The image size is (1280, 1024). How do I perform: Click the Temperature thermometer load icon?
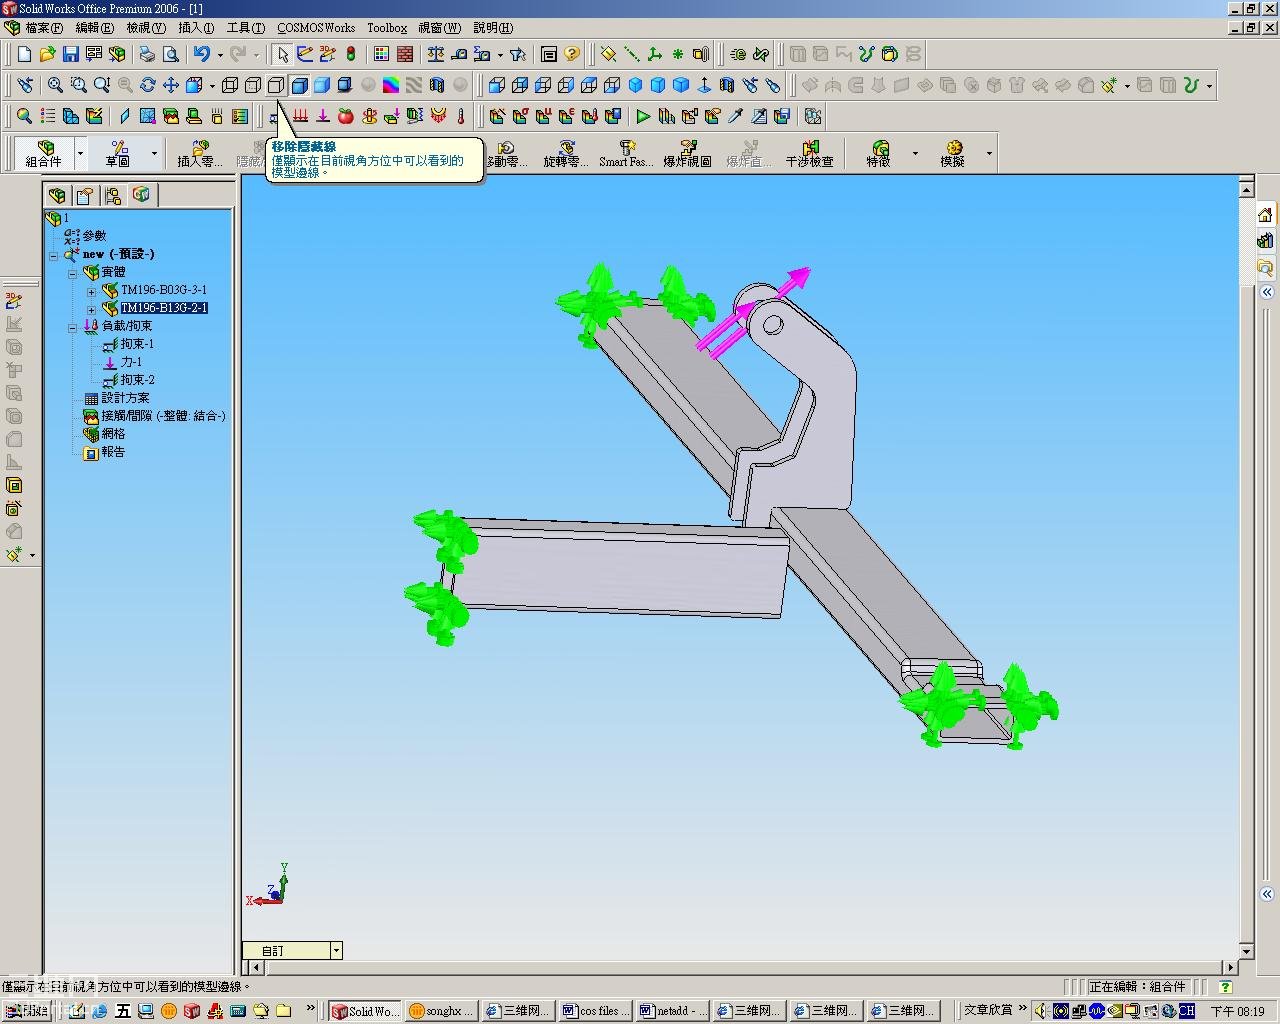[461, 116]
